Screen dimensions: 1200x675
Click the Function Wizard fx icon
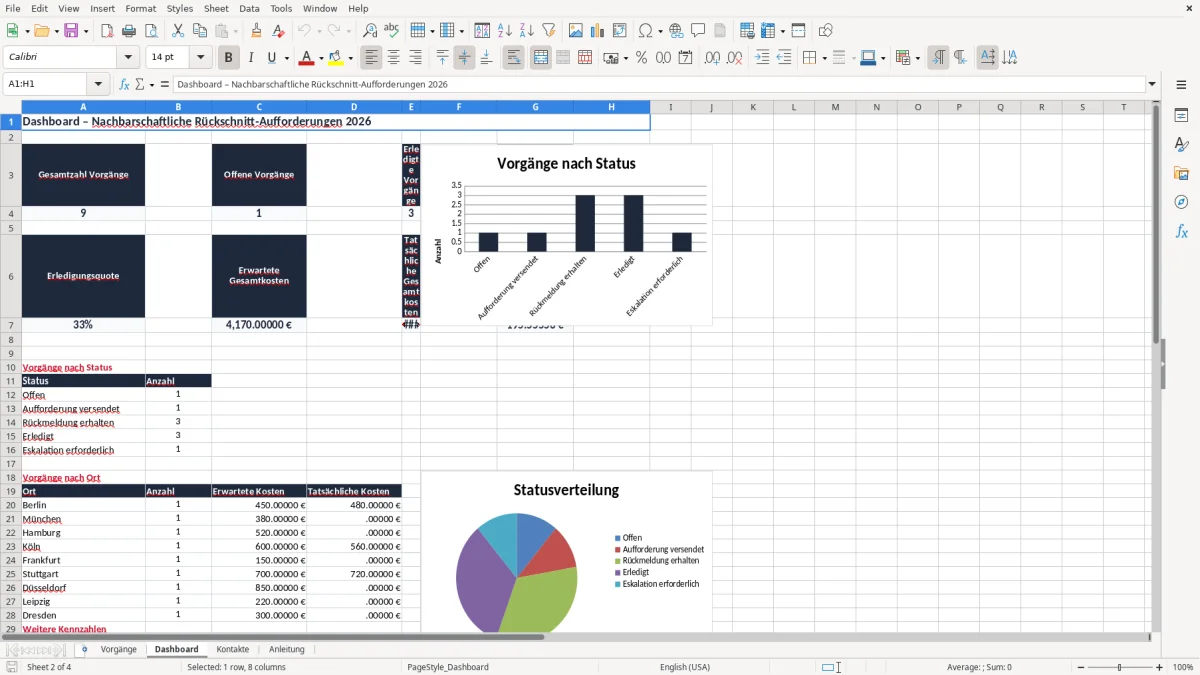coord(125,84)
